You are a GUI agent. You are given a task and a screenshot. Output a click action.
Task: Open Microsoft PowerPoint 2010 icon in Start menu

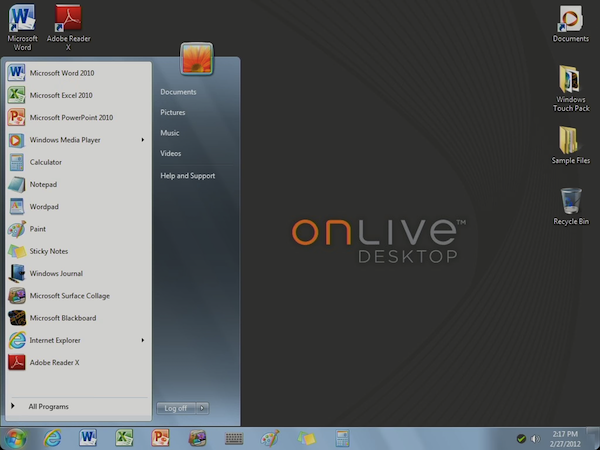click(16, 117)
